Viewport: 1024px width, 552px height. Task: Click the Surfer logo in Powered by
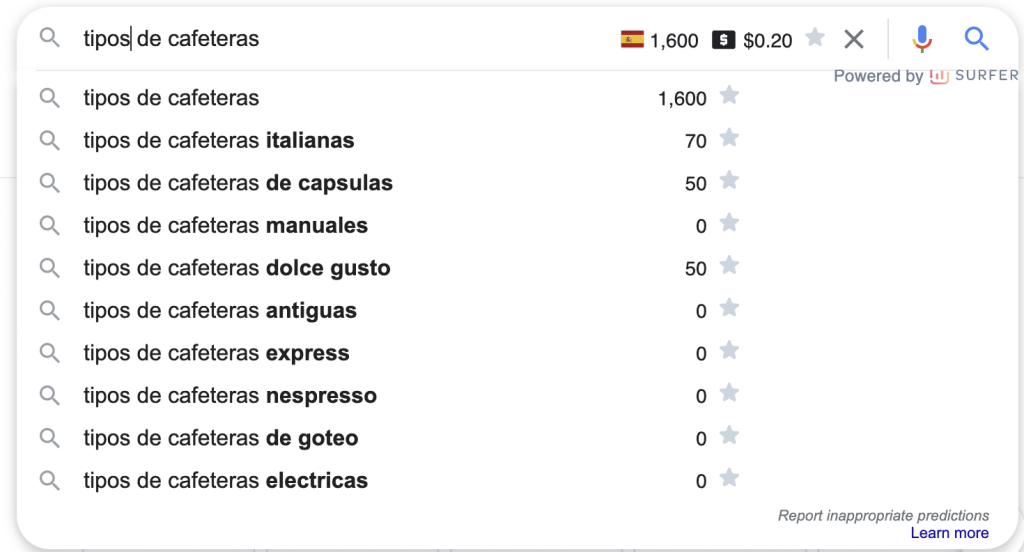(x=974, y=76)
